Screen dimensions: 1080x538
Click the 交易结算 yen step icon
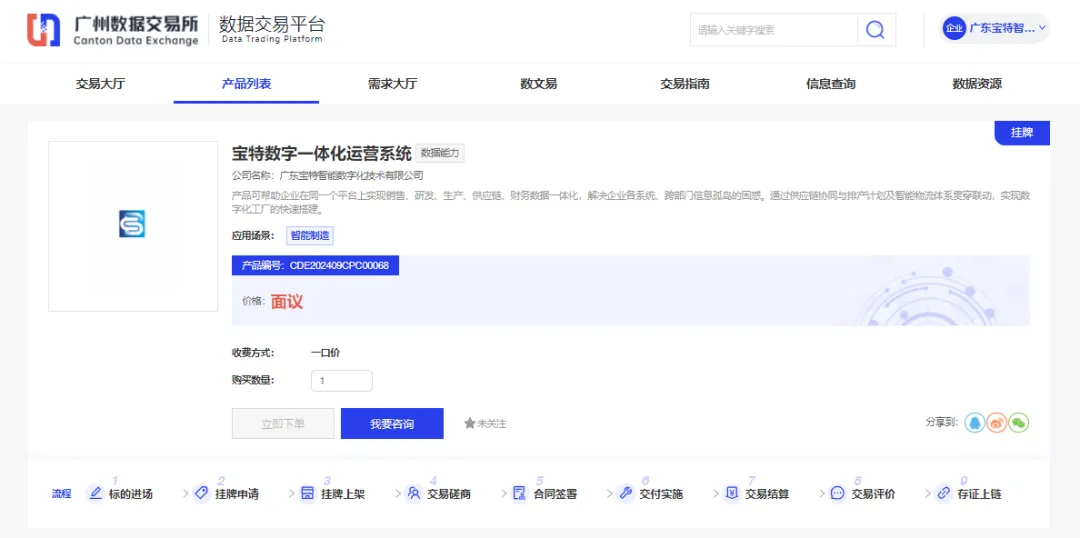tap(731, 493)
